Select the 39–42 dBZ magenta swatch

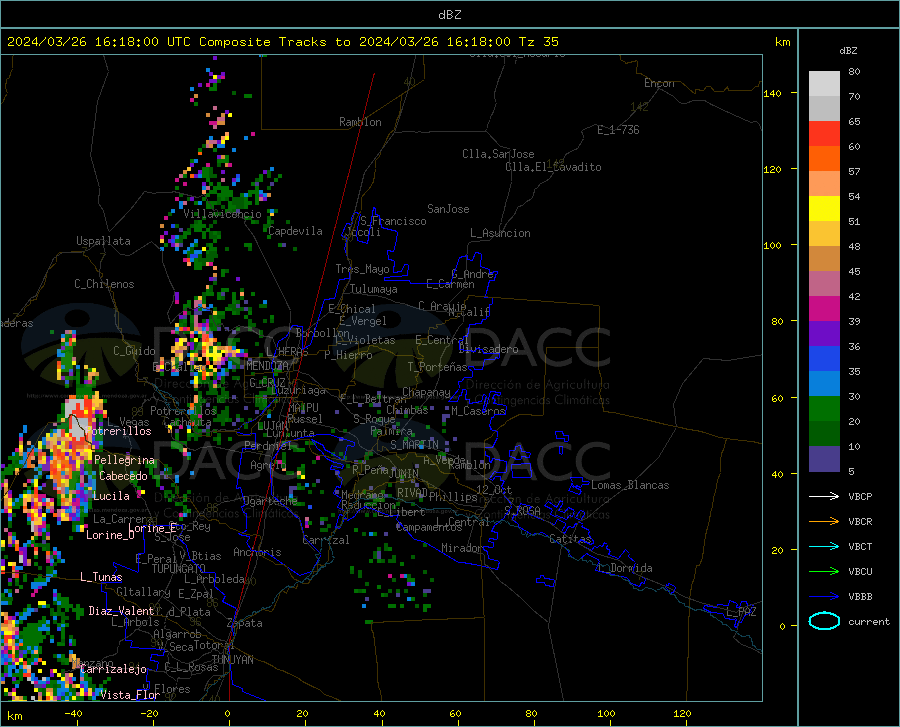click(824, 309)
